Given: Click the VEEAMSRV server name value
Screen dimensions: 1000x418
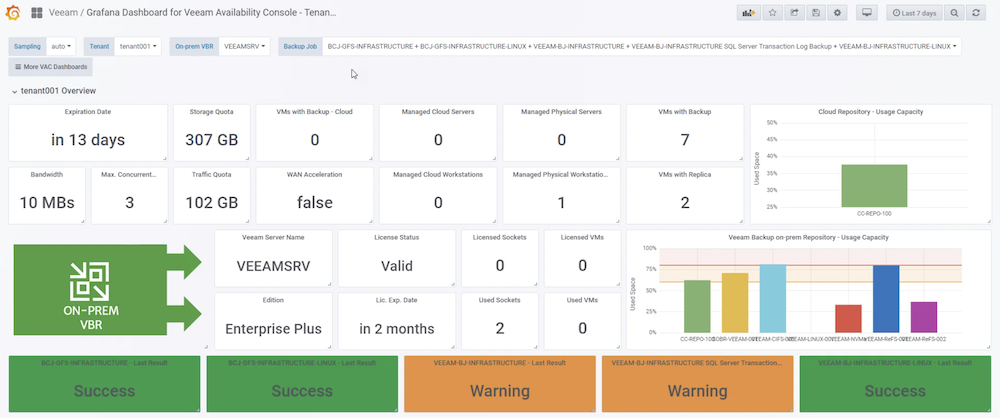Looking at the screenshot, I should point(273,265).
